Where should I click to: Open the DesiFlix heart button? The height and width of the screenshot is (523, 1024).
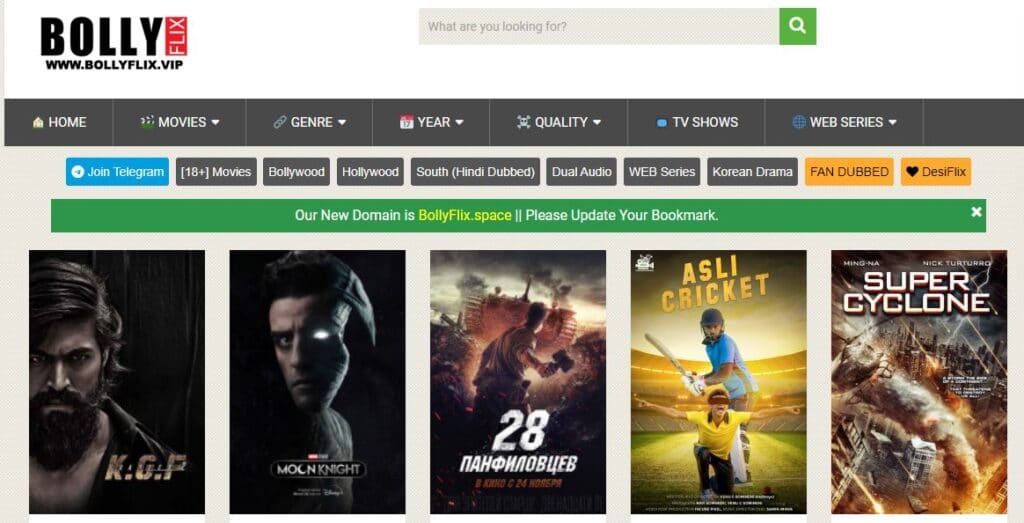coord(935,172)
